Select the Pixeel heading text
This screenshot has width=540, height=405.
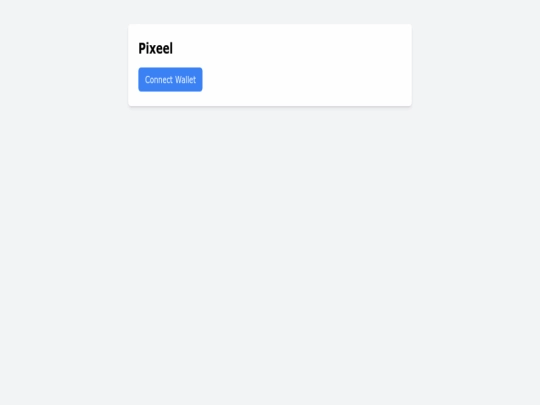click(155, 49)
